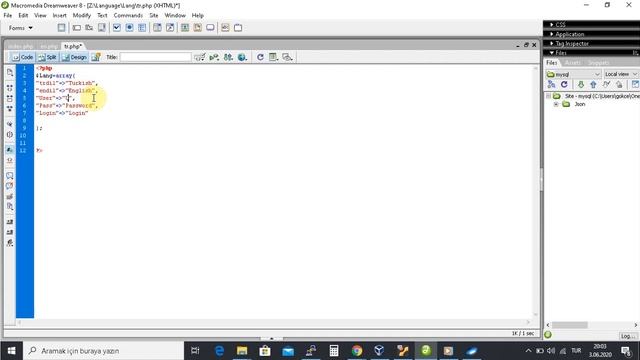Switch to Design view

[74, 57]
